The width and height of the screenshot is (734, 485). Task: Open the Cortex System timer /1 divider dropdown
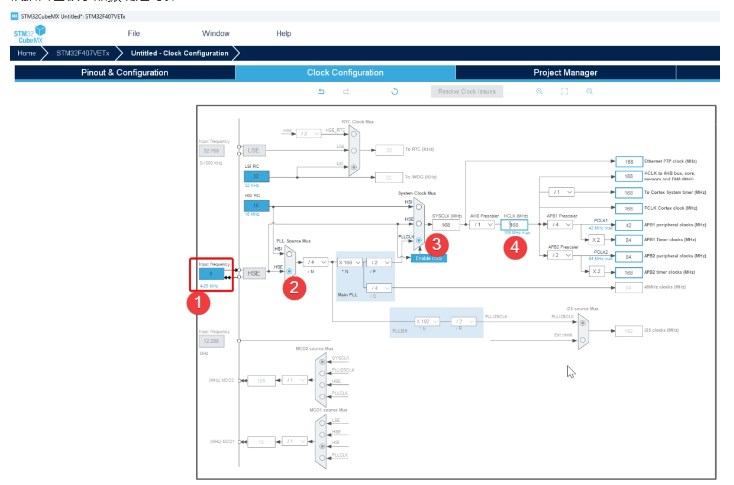click(x=561, y=192)
